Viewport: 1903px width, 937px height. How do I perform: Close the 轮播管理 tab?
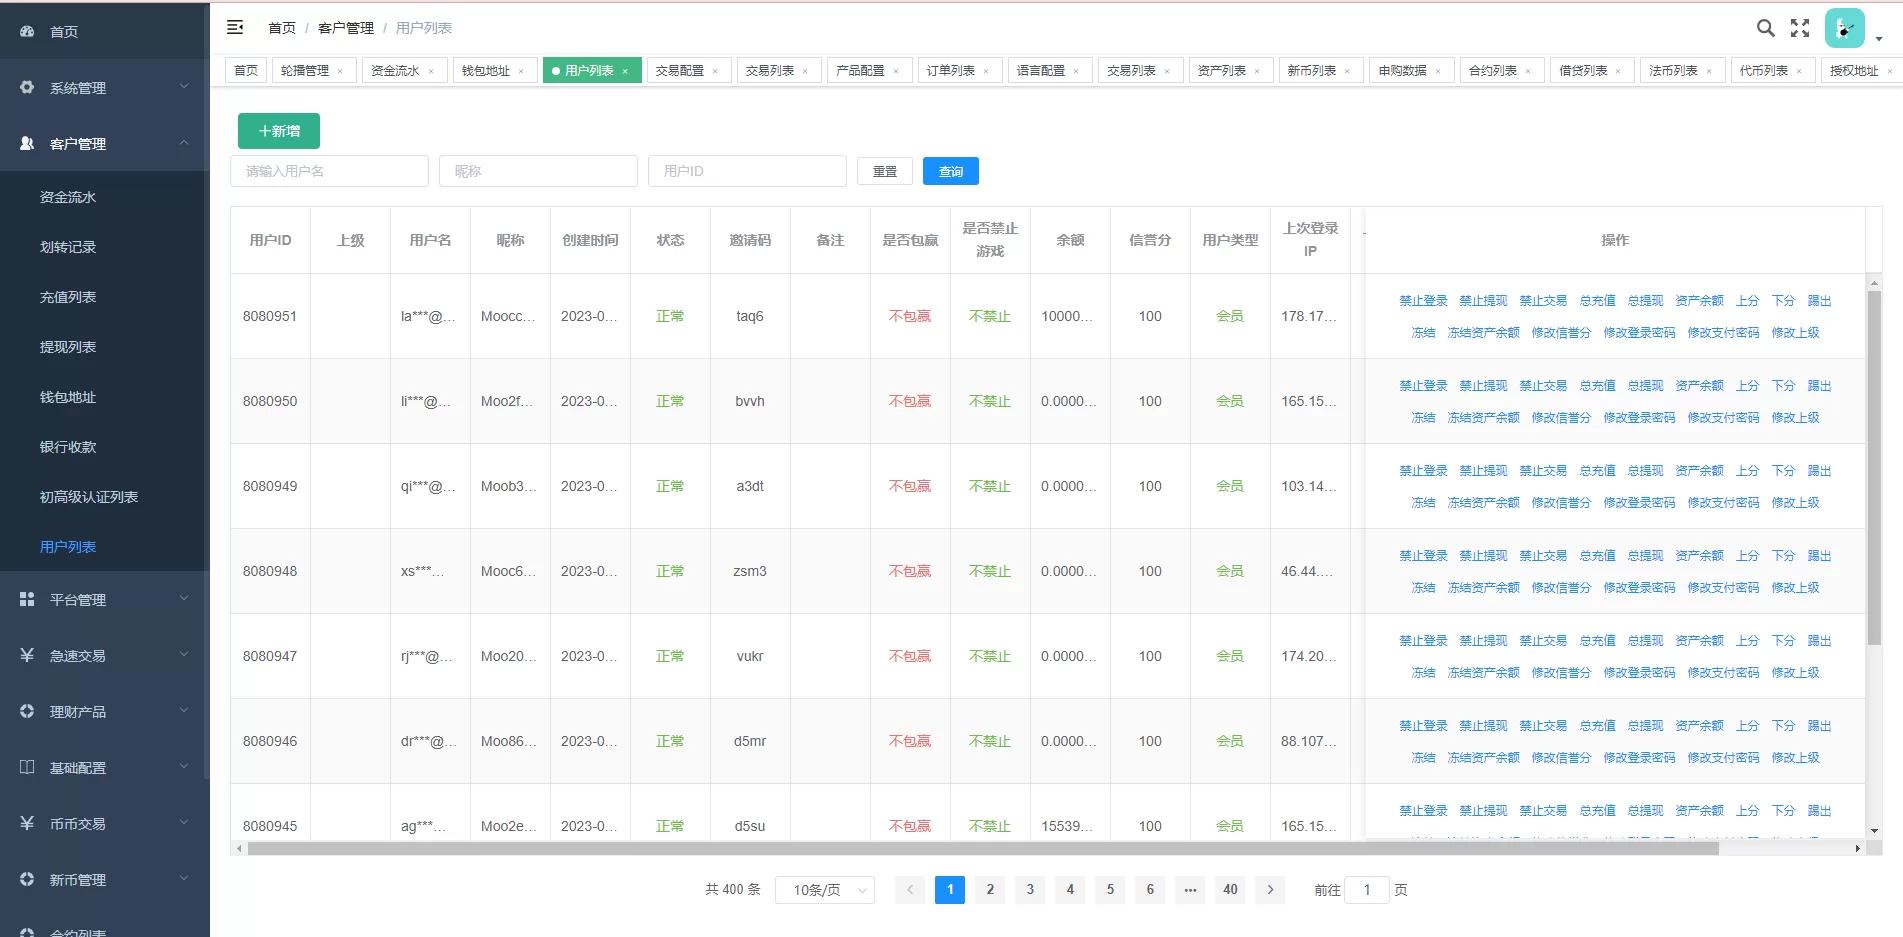pyautogui.click(x=340, y=71)
